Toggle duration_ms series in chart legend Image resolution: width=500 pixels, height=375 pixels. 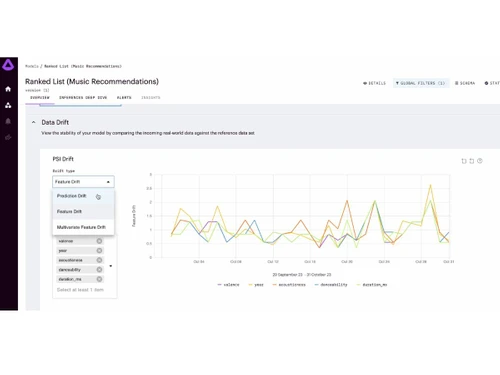[372, 285]
